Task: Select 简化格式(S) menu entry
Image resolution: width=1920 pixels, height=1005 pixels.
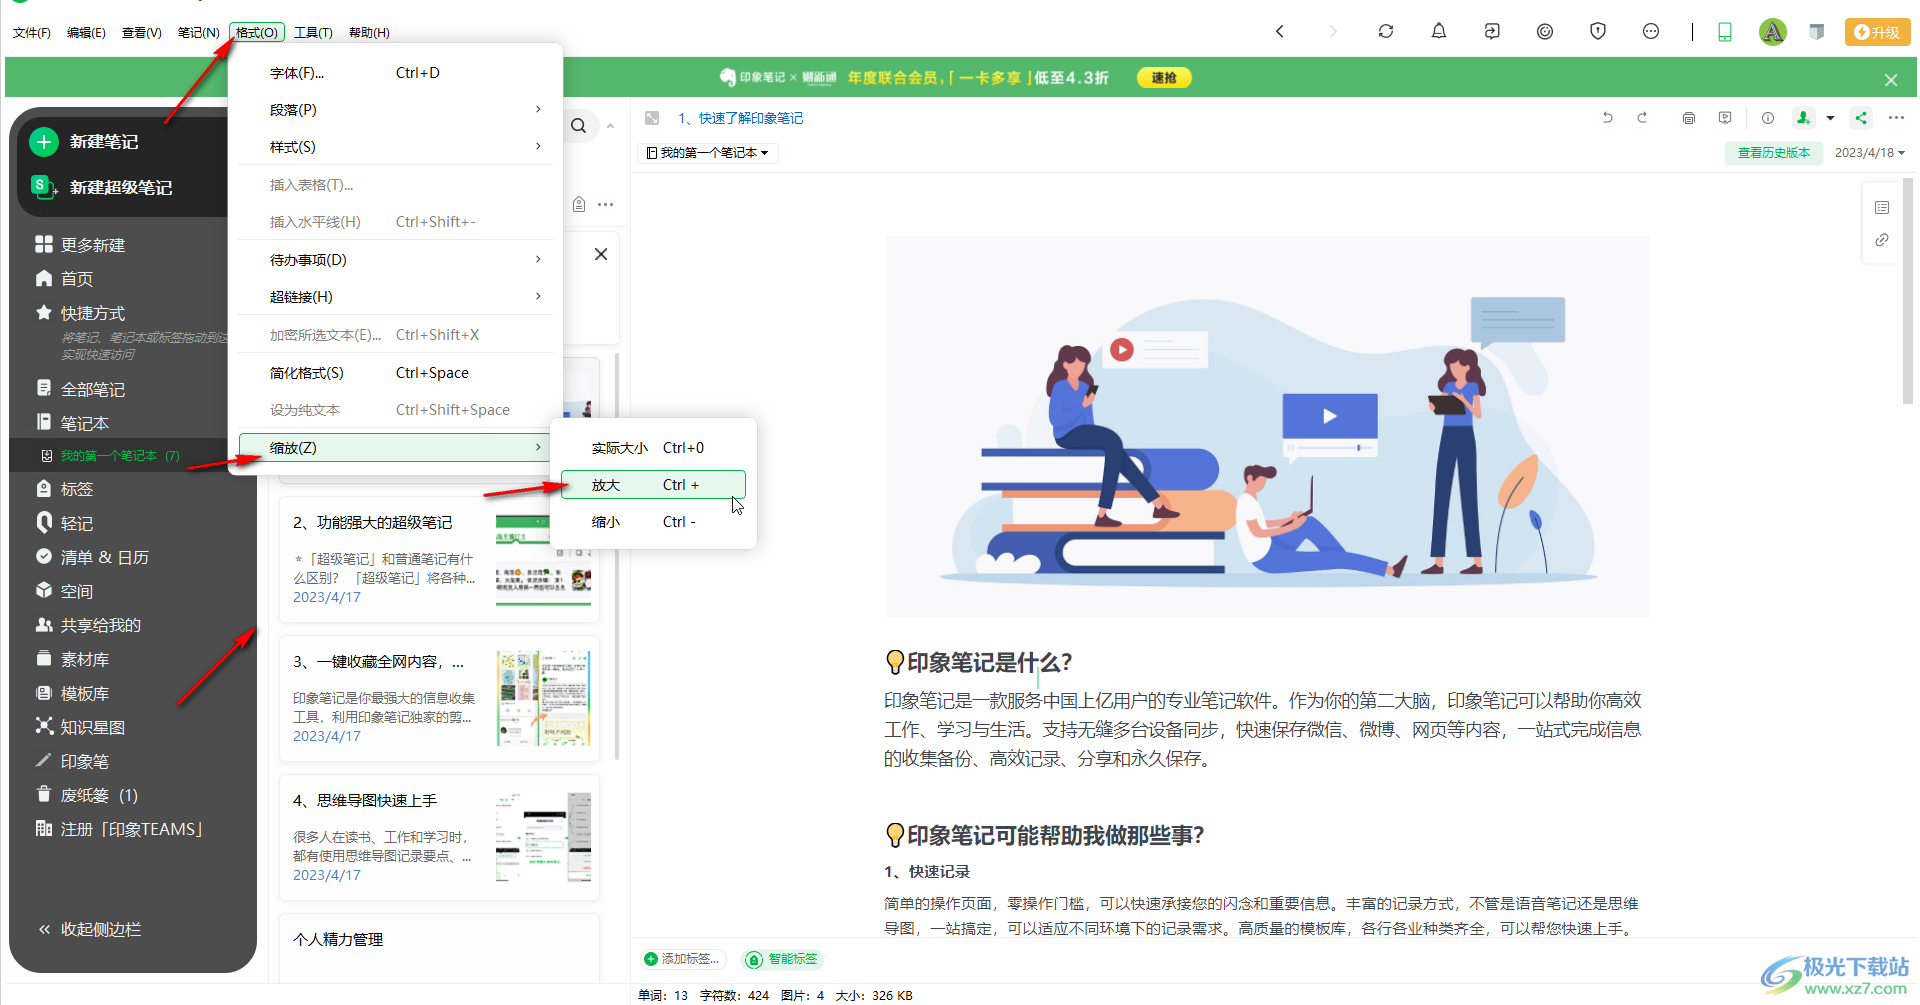Action: 396,373
